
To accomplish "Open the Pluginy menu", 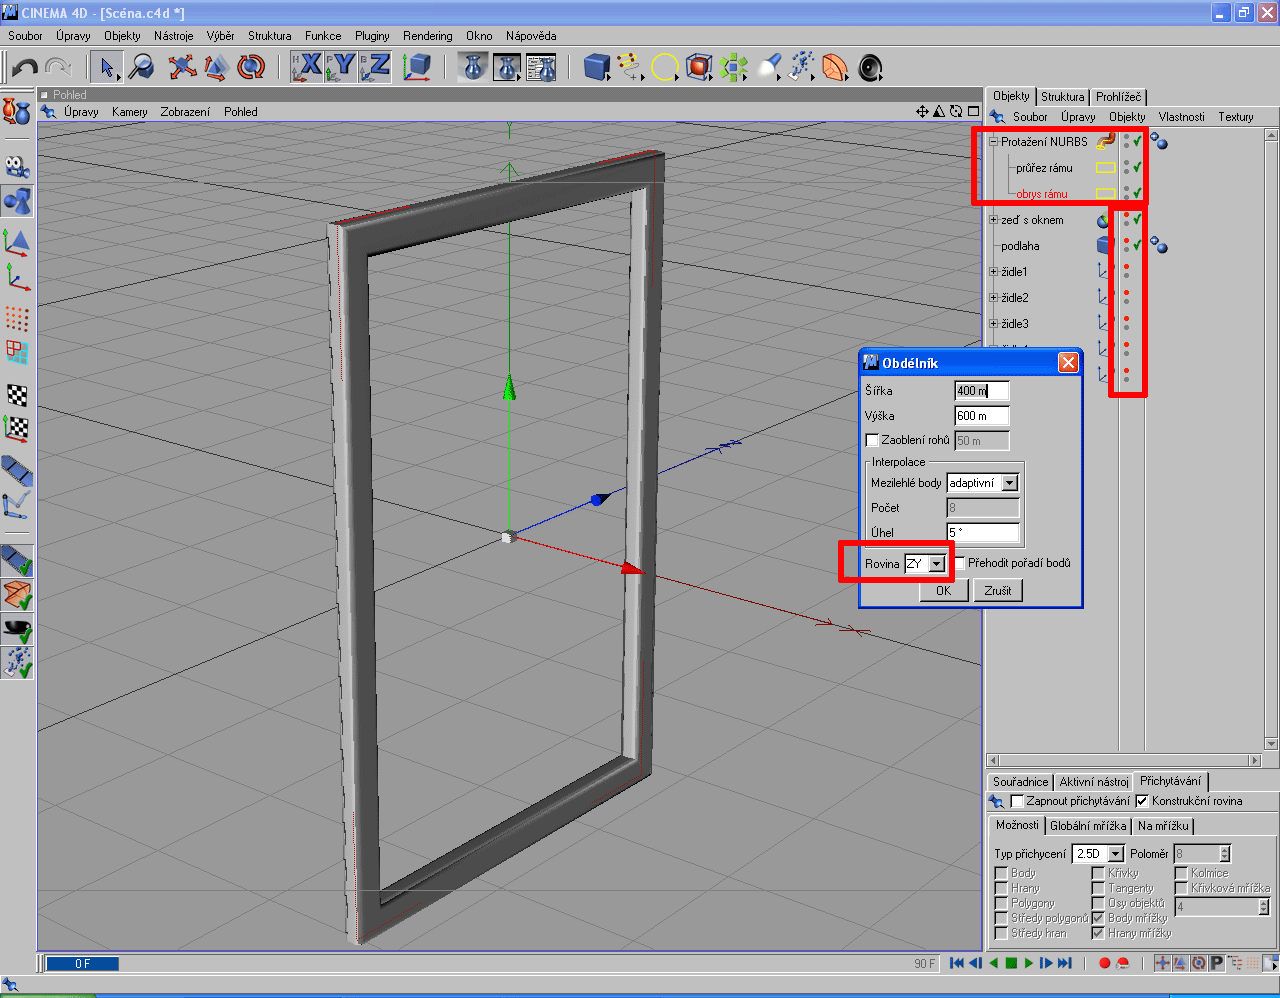I will click(x=372, y=36).
